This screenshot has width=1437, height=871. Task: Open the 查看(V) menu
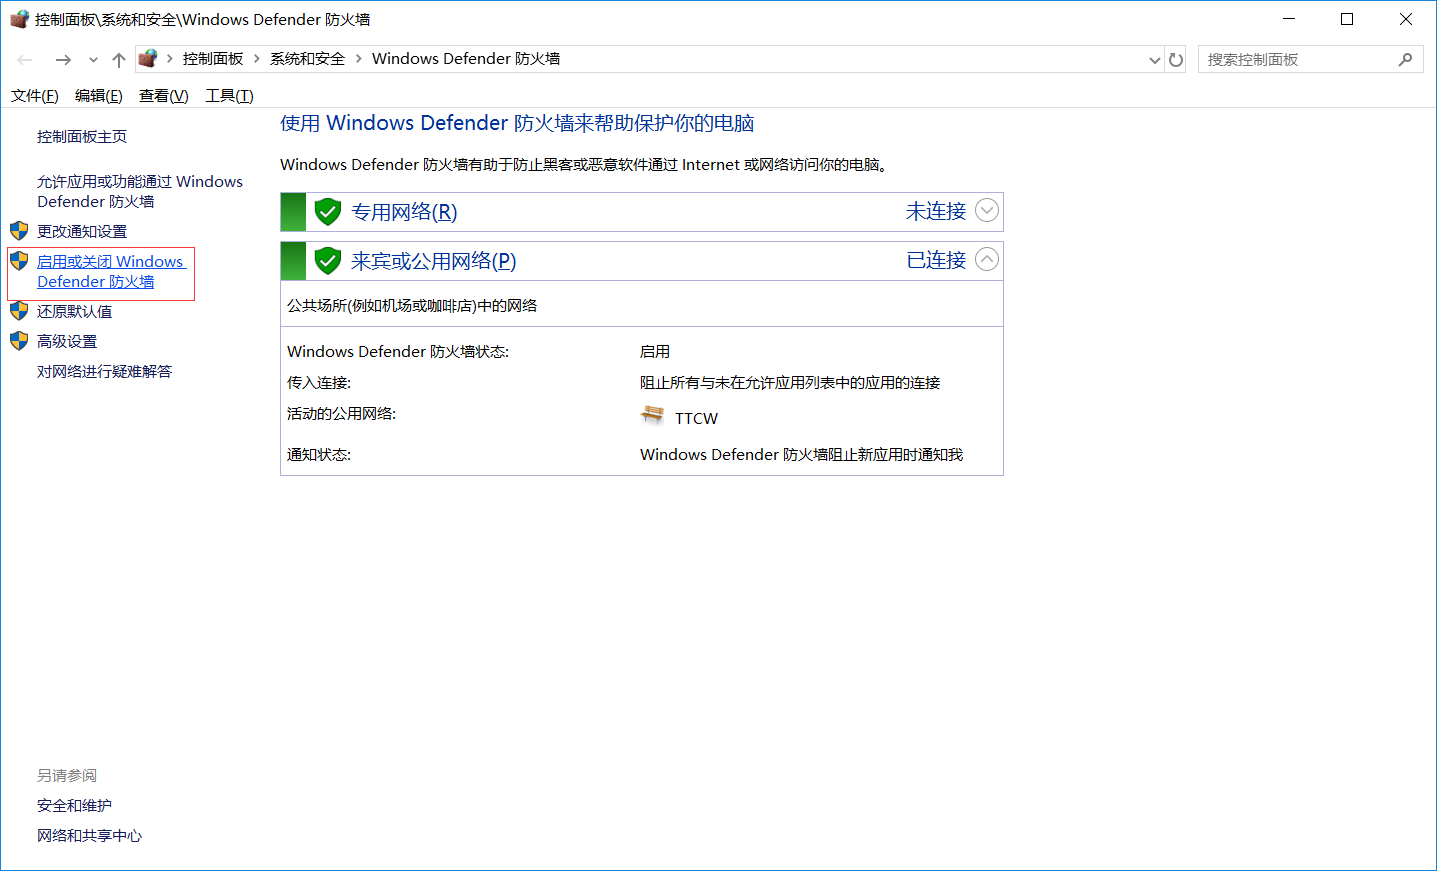pos(164,96)
